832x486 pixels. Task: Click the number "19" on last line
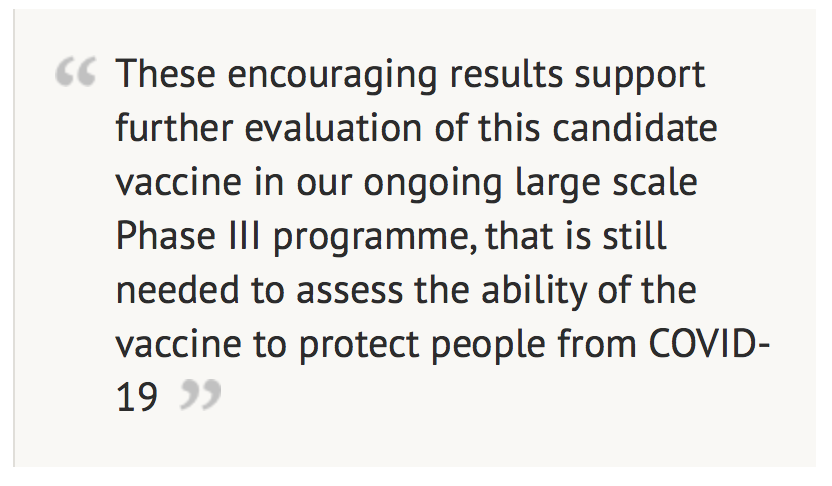point(137,400)
